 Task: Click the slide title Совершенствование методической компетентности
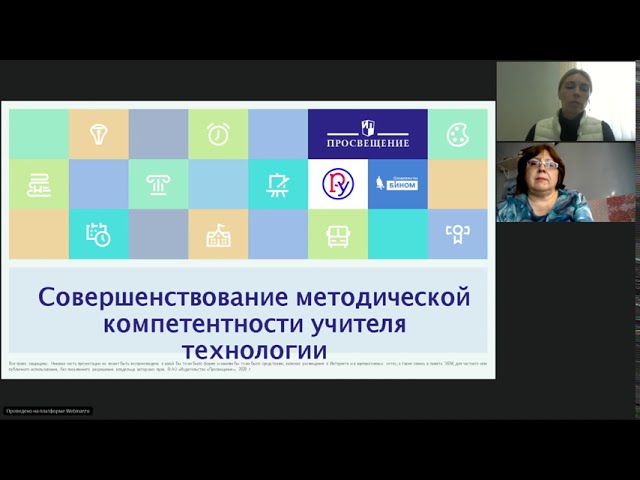[x=254, y=324]
